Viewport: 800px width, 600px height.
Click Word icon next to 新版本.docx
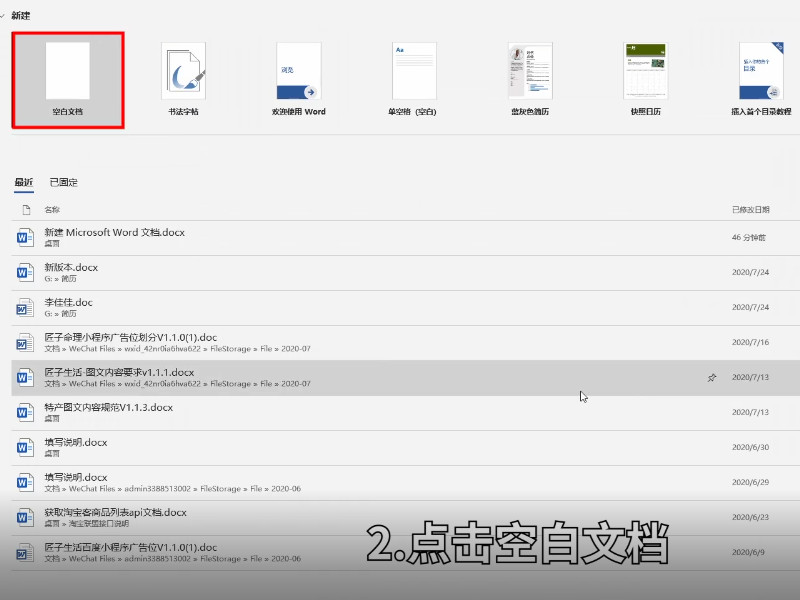tap(24, 272)
